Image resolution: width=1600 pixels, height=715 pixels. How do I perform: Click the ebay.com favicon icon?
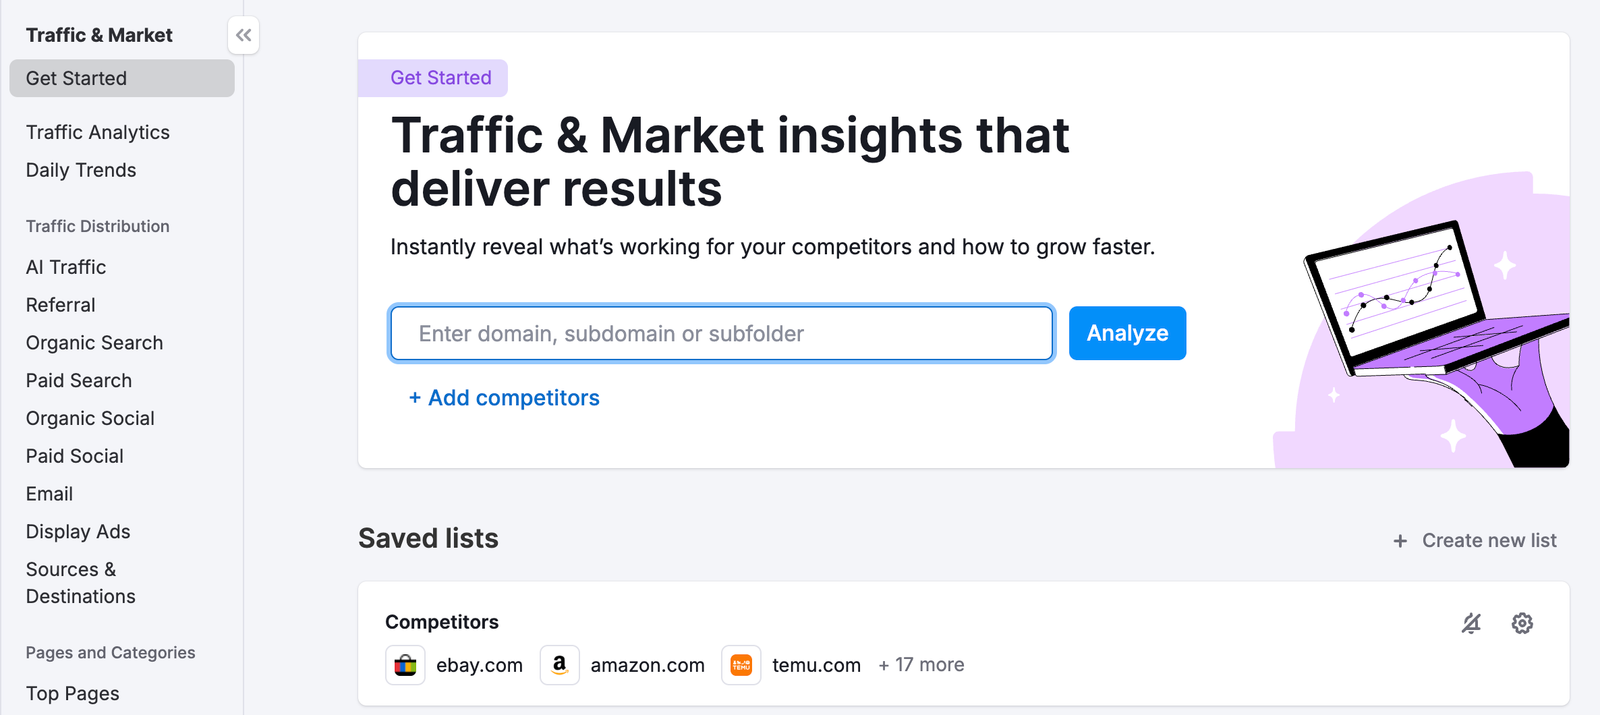point(405,665)
